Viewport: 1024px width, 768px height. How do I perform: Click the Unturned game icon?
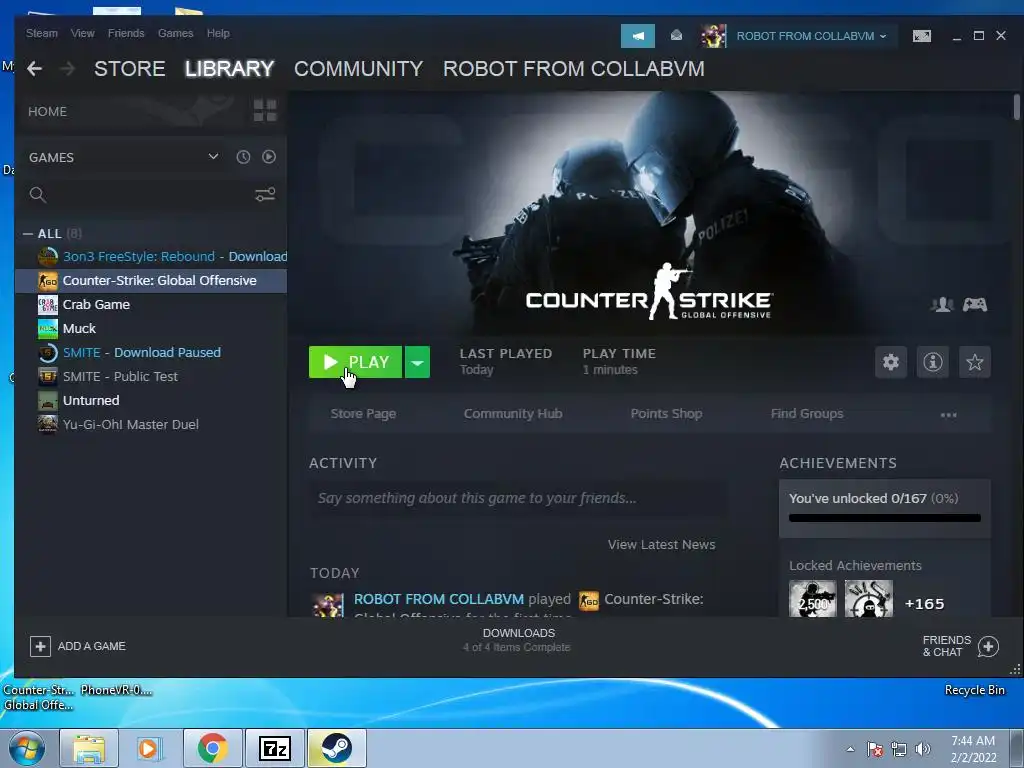(x=48, y=400)
